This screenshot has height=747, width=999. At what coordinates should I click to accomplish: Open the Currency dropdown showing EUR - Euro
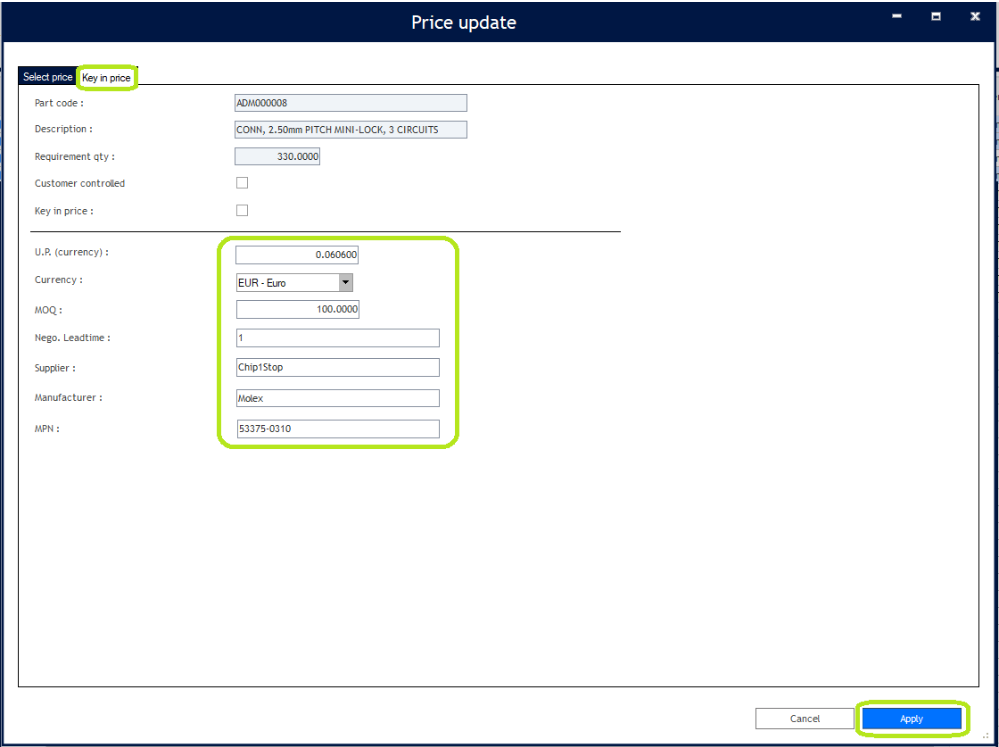346,282
